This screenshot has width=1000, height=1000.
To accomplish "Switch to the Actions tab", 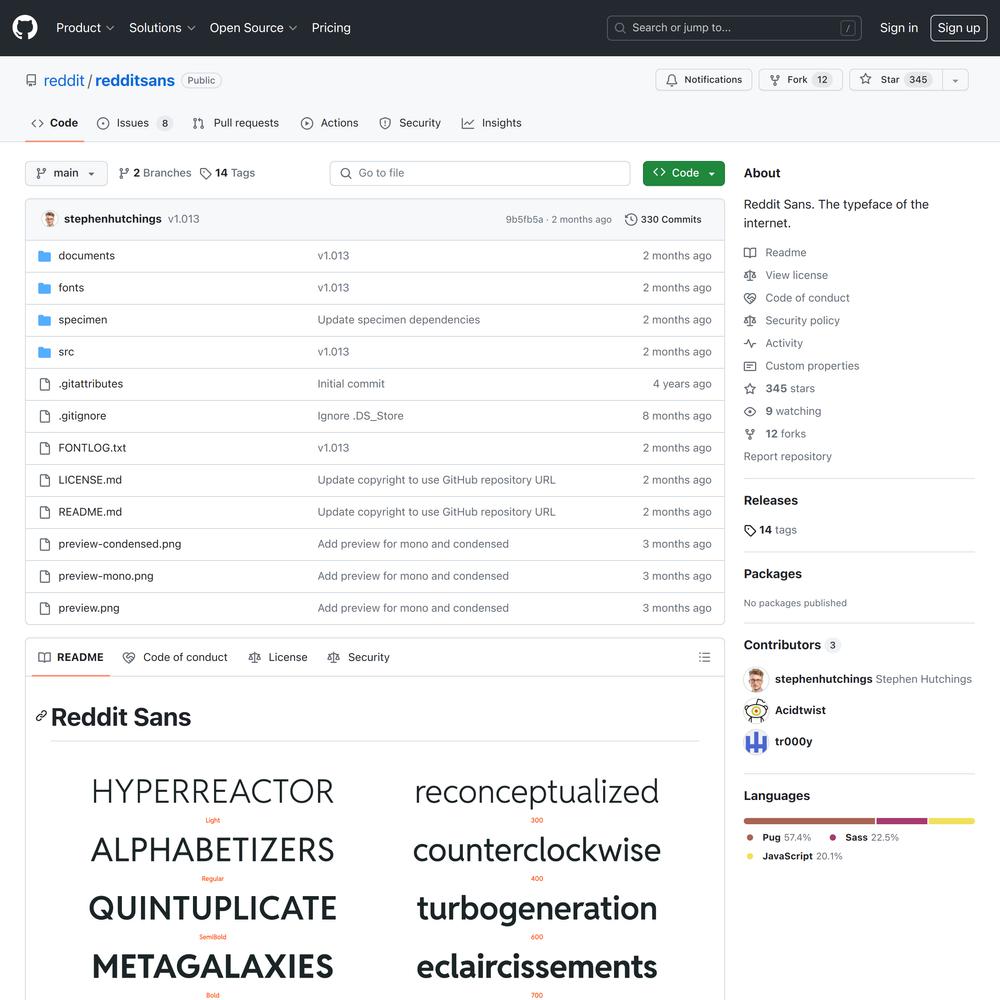I will pos(330,123).
